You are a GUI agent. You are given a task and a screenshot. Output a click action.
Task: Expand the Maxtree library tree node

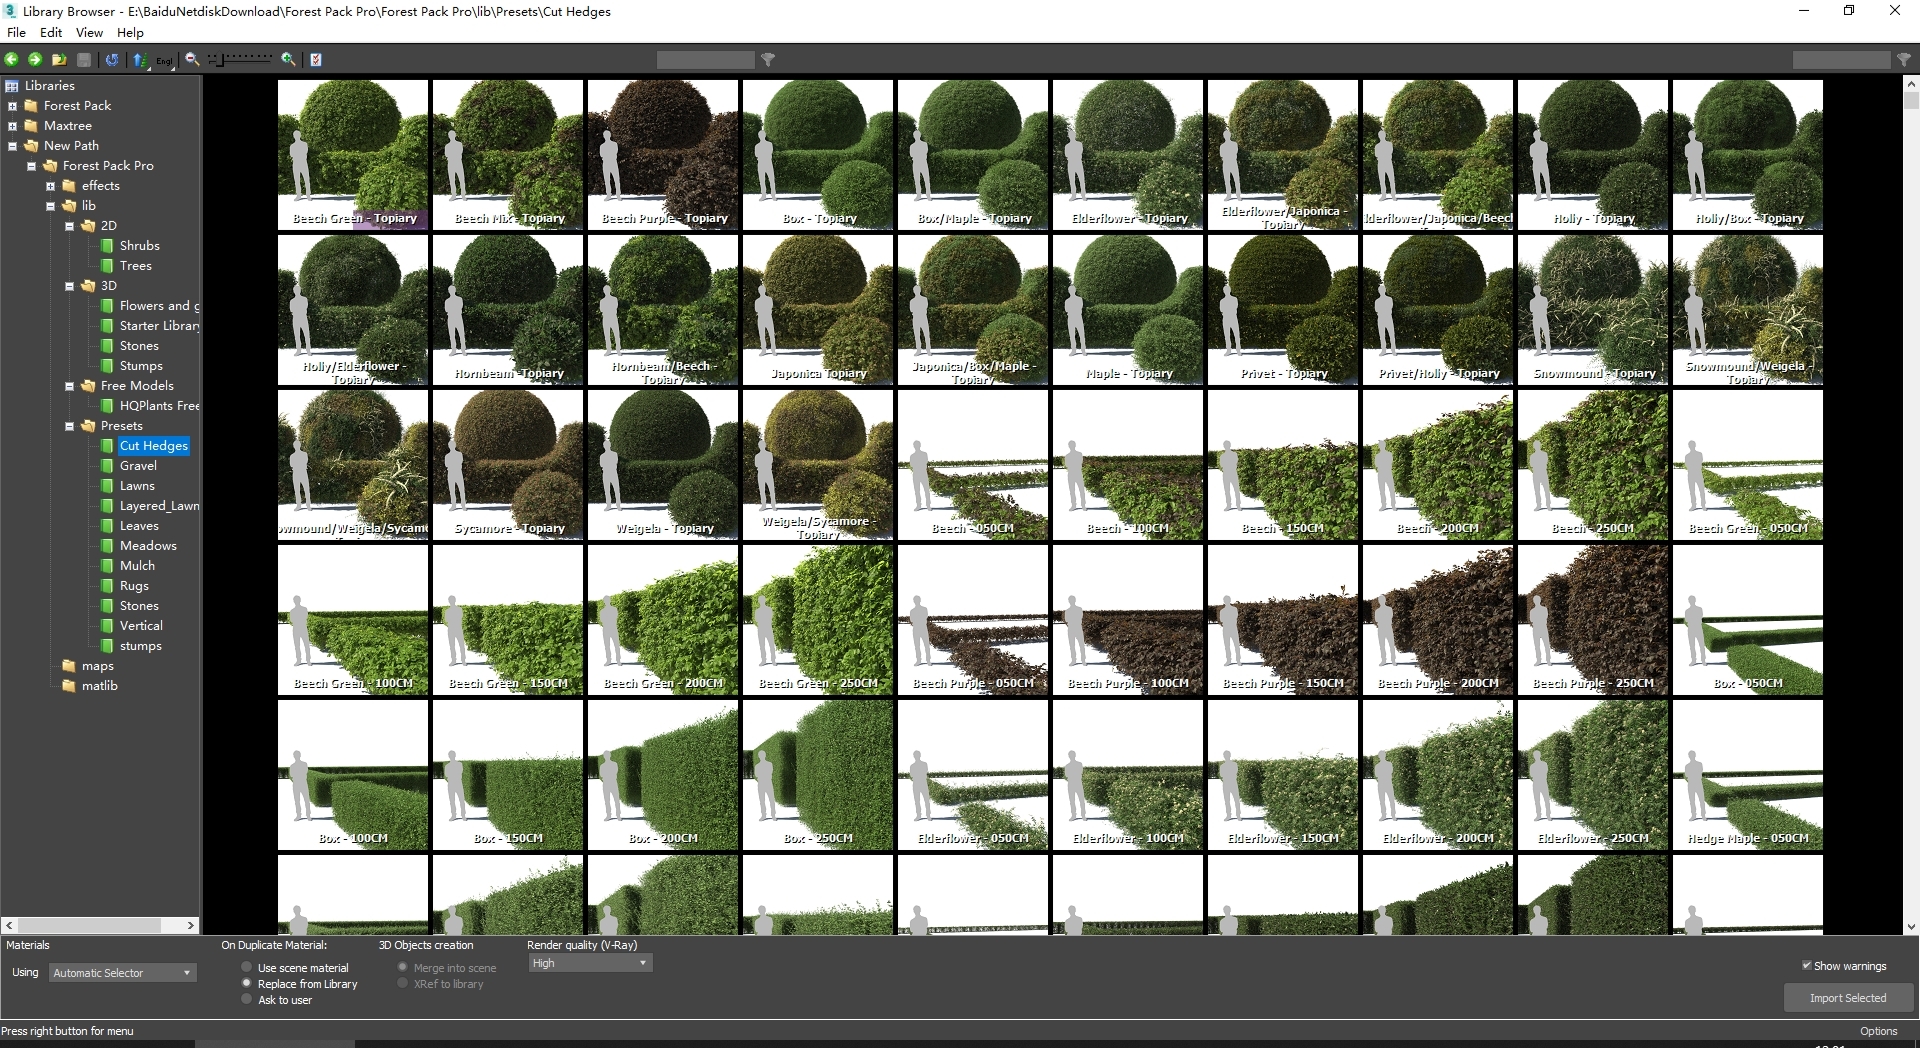point(13,126)
